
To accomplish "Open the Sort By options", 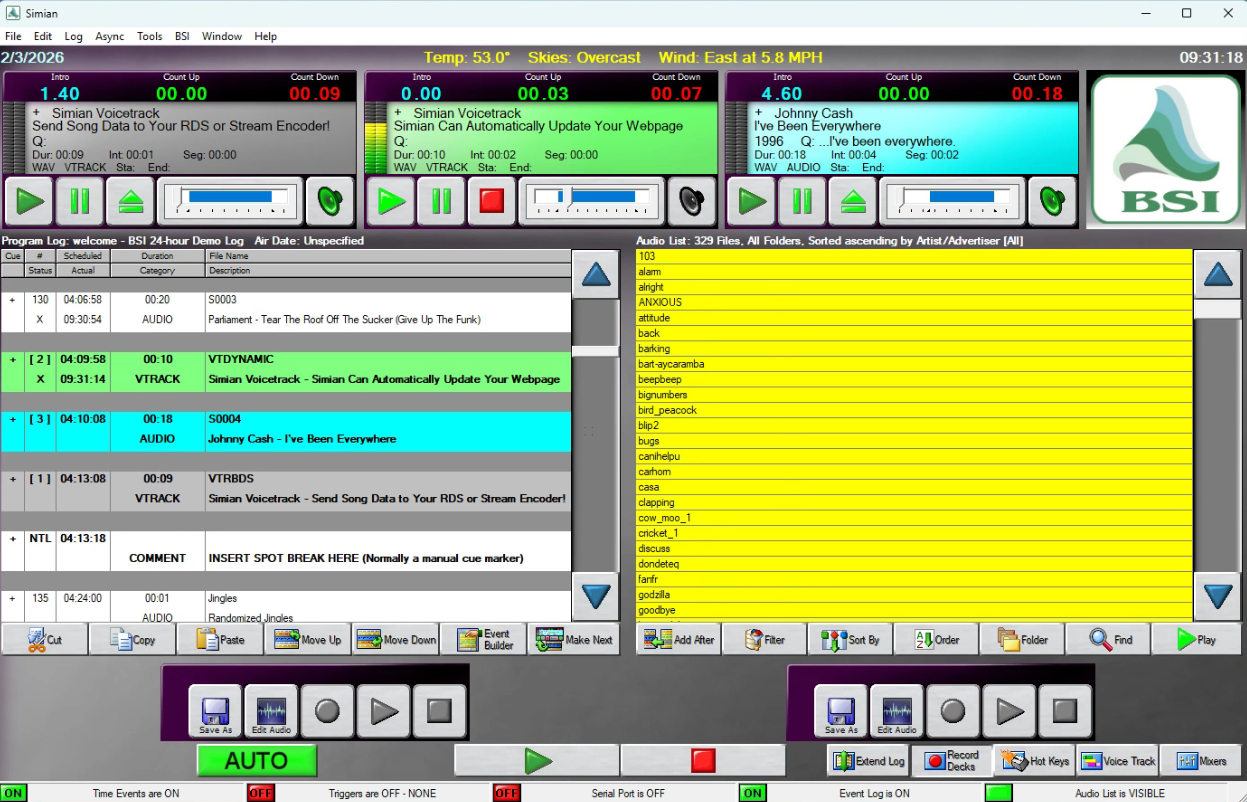I will click(x=850, y=638).
